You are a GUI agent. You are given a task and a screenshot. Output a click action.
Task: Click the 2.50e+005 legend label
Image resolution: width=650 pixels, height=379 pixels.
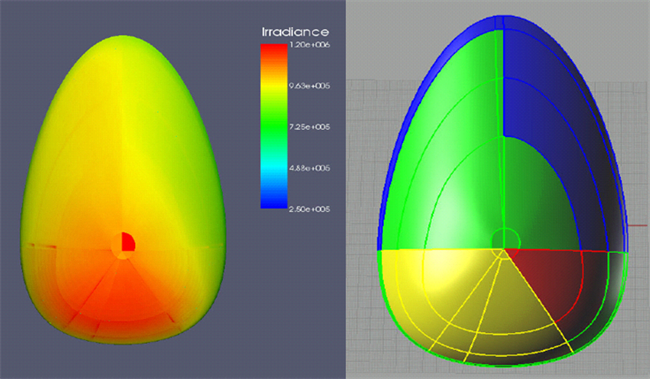[309, 209]
